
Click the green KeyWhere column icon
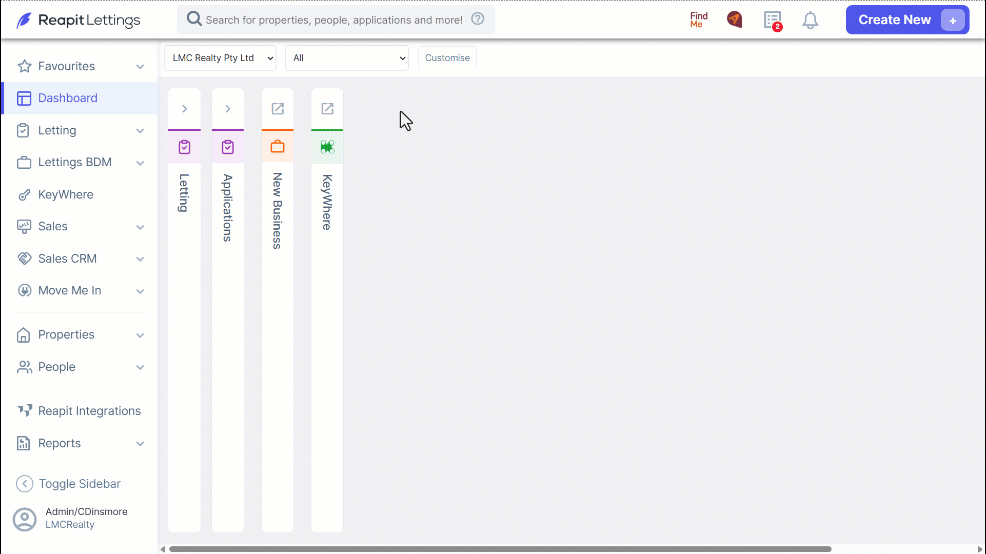(327, 147)
